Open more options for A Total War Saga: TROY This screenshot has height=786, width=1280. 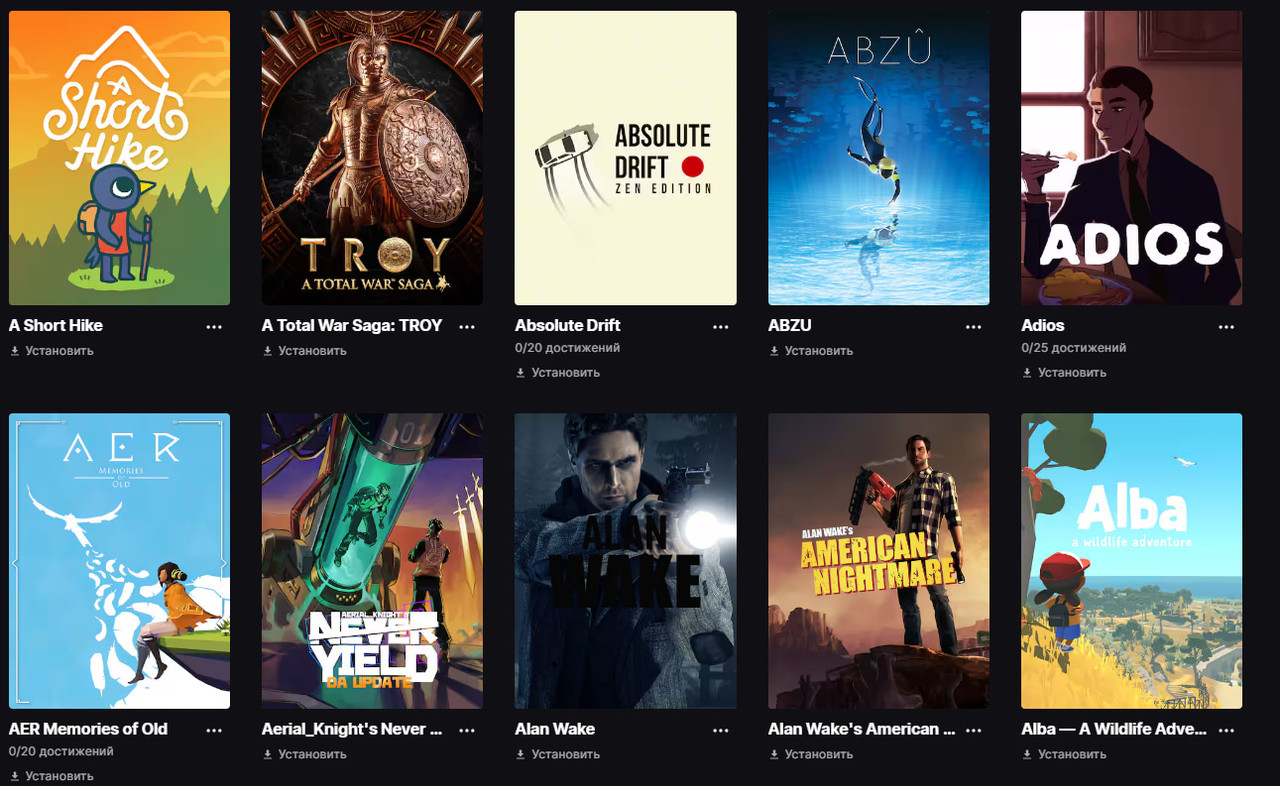pyautogui.click(x=467, y=326)
